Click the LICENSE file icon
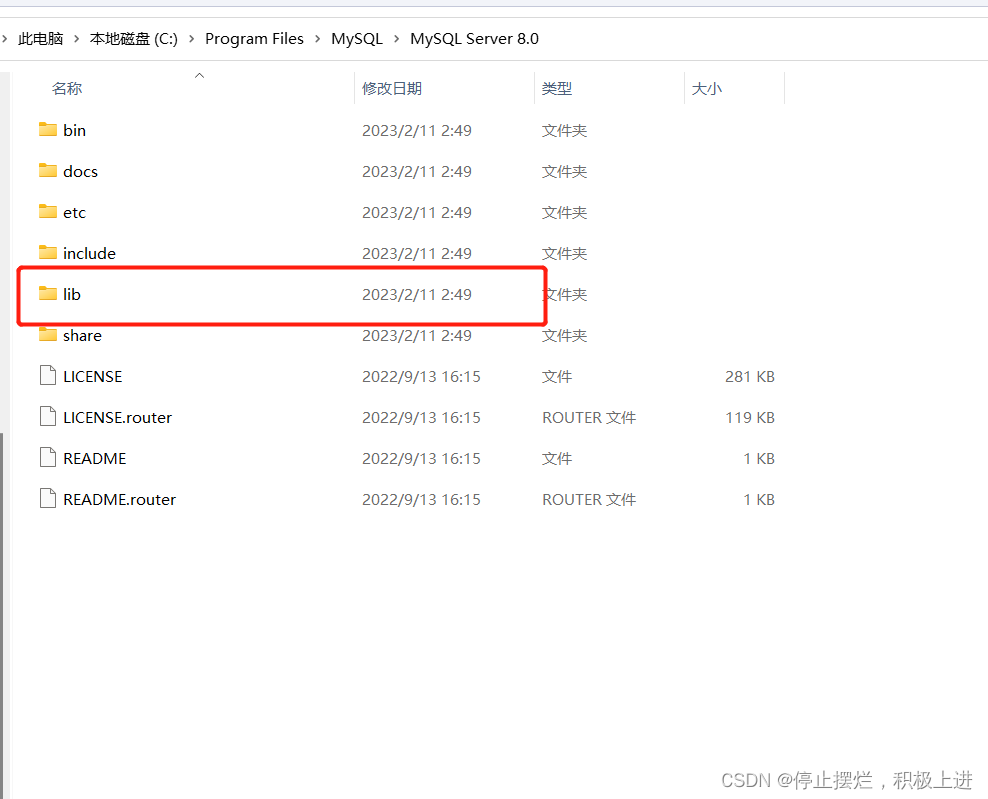988x799 pixels. [48, 376]
